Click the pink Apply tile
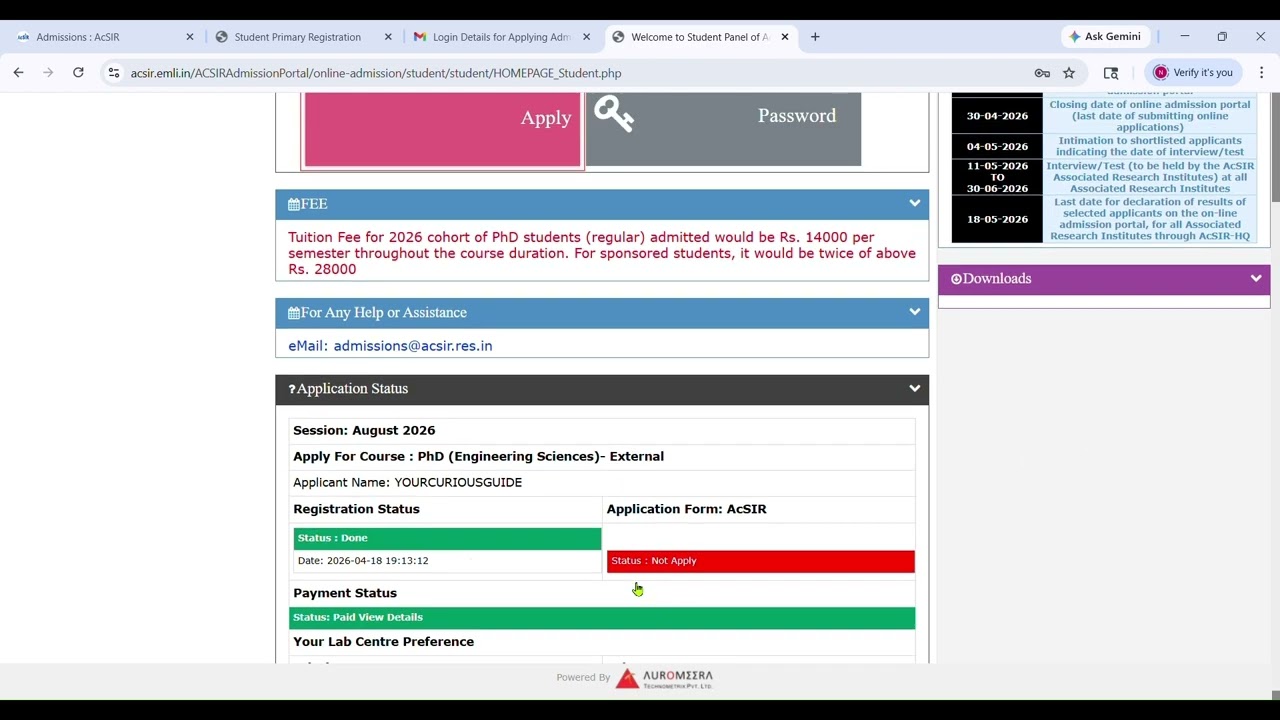Image resolution: width=1280 pixels, height=720 pixels. click(442, 129)
